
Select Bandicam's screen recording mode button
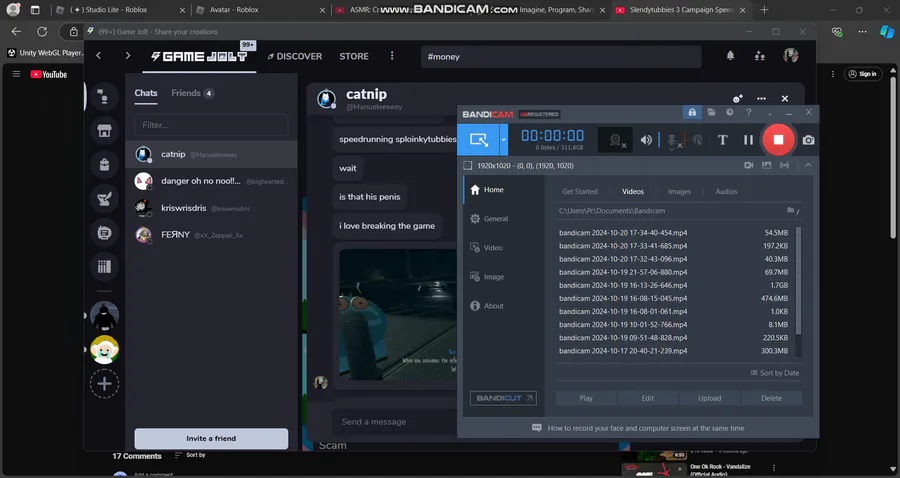478,139
